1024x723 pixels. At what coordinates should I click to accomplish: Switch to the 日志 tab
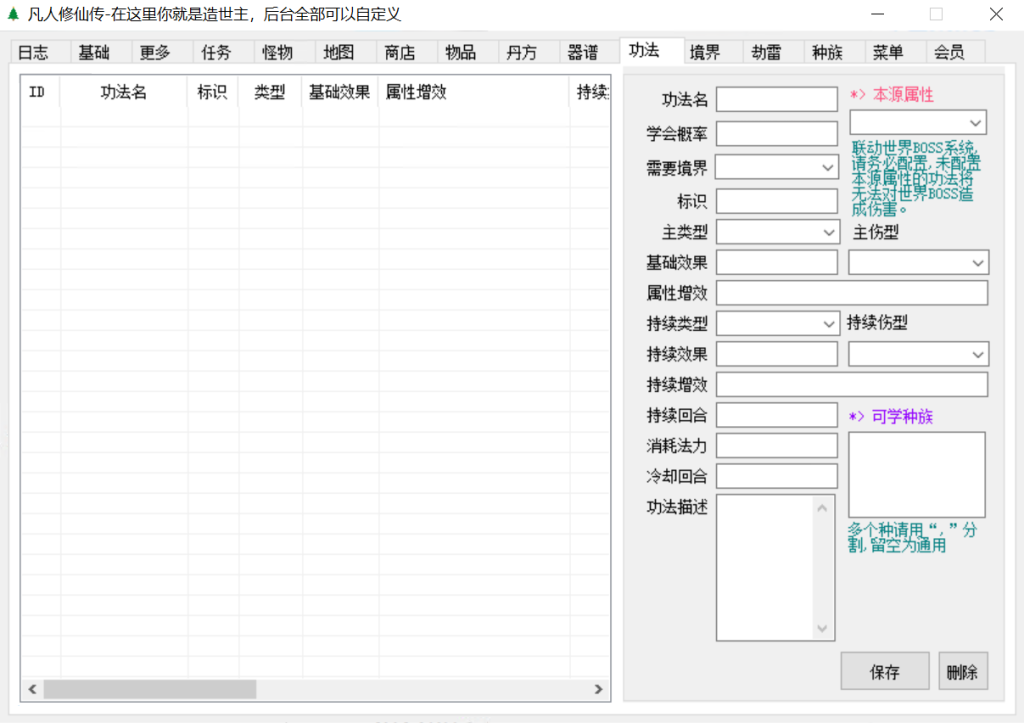[33, 53]
